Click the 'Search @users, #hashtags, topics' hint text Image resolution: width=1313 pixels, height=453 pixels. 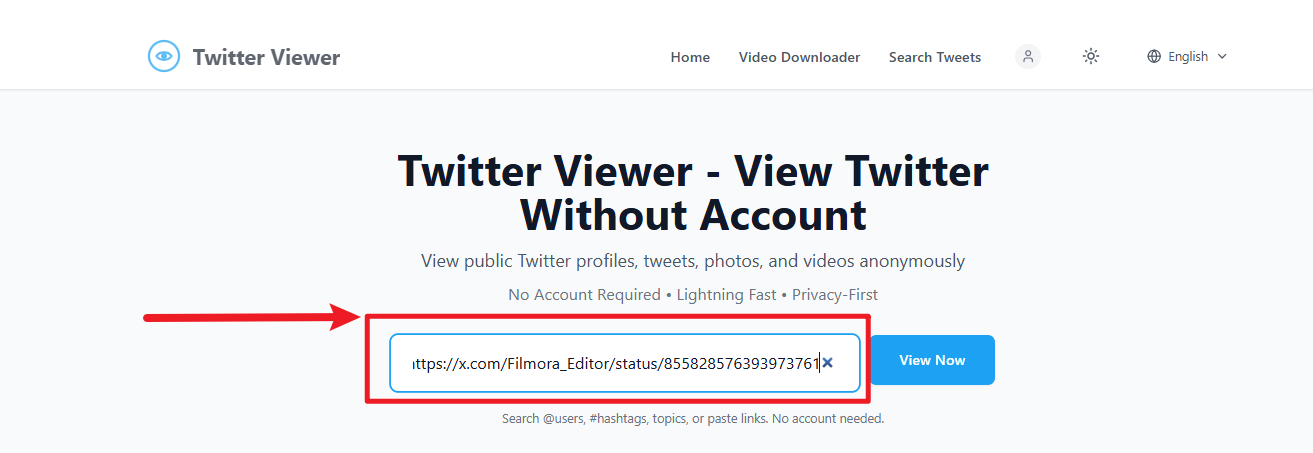[693, 419]
